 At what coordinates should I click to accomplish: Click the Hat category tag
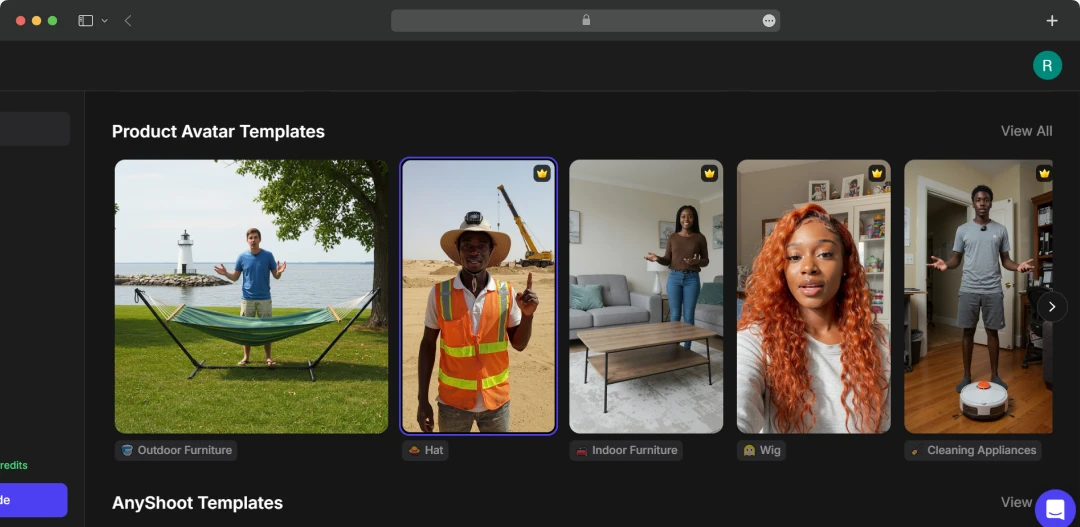coord(425,451)
